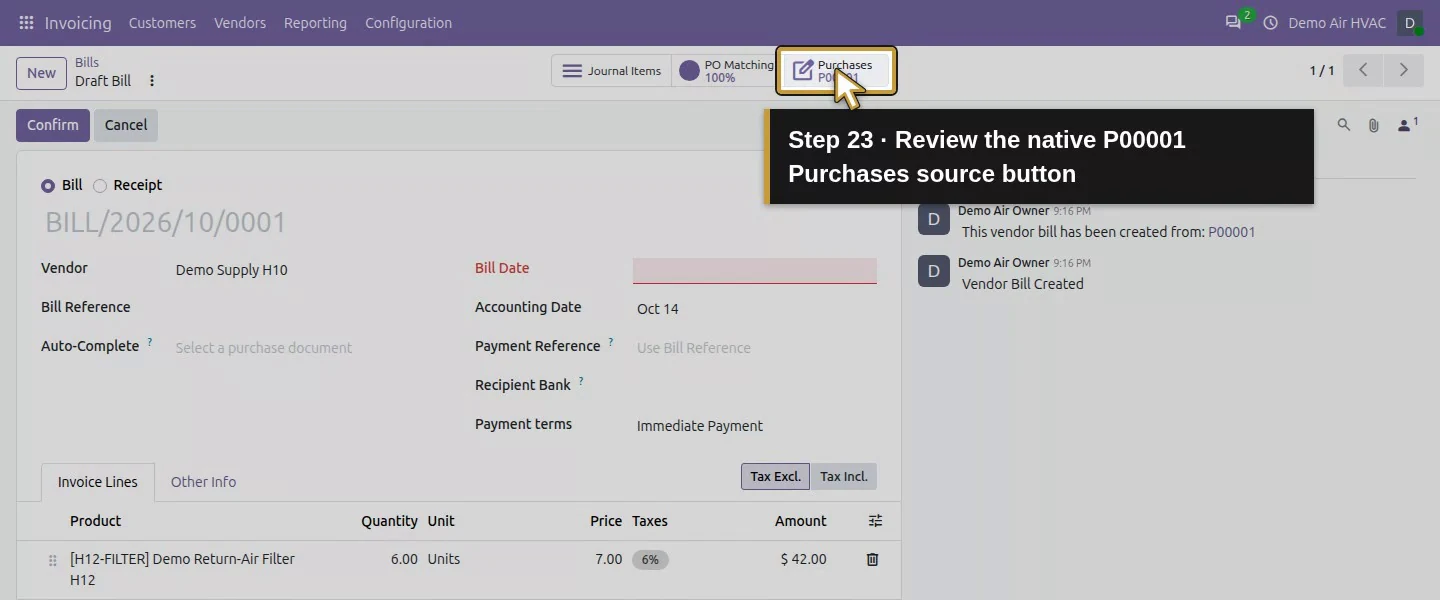Image resolution: width=1440 pixels, height=600 pixels.
Task: Open Journal Items smart button
Action: [611, 71]
